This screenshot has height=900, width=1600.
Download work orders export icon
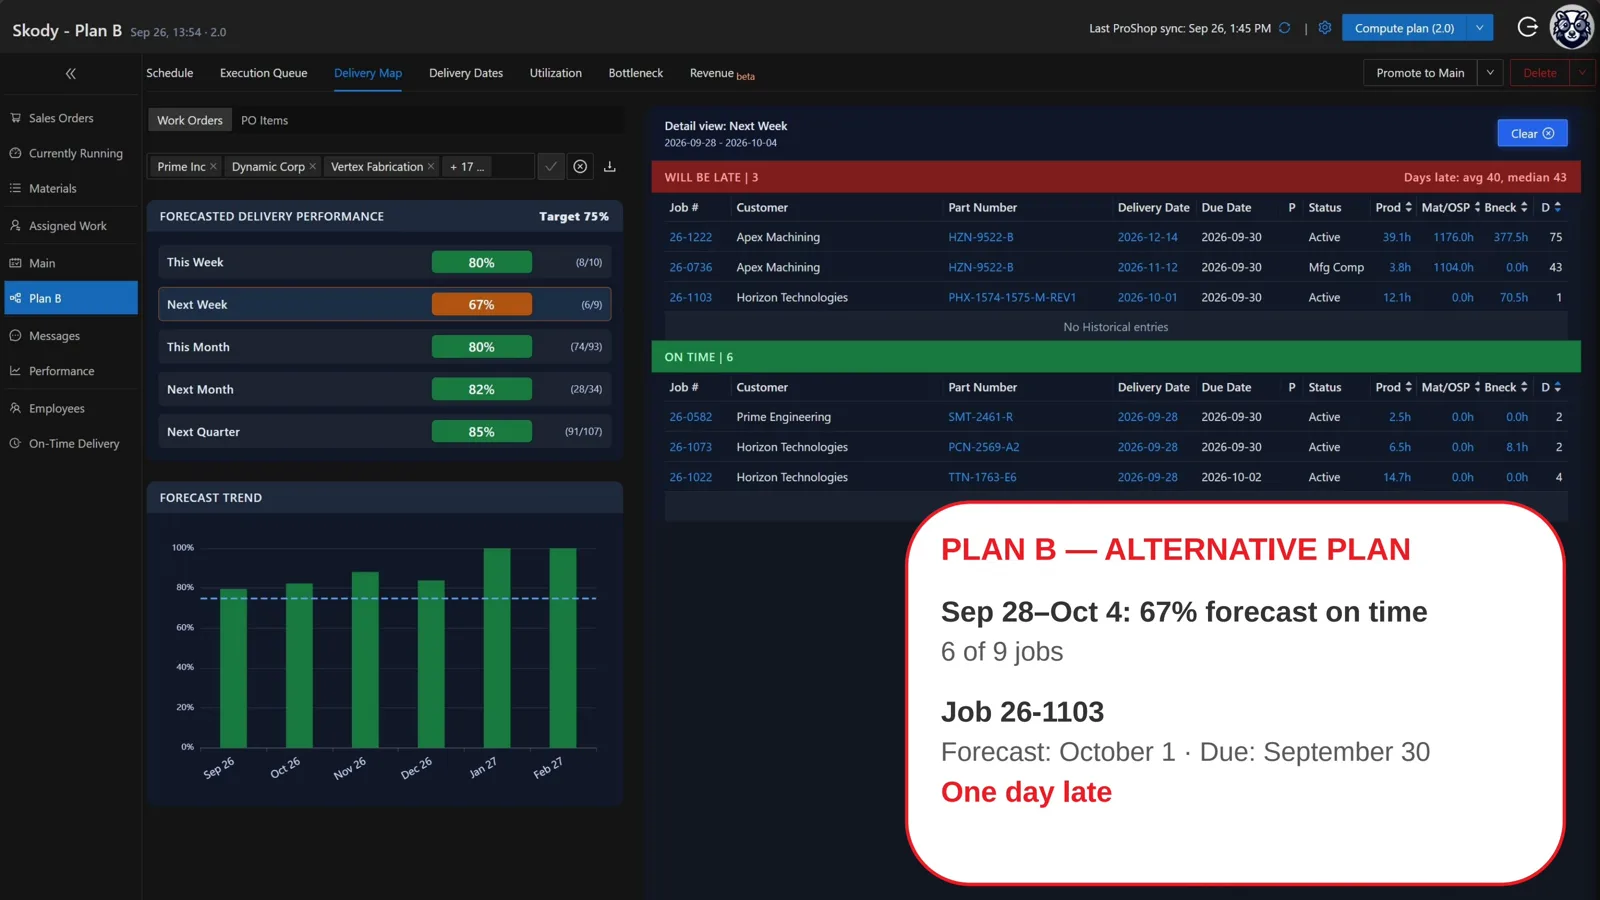click(x=610, y=167)
